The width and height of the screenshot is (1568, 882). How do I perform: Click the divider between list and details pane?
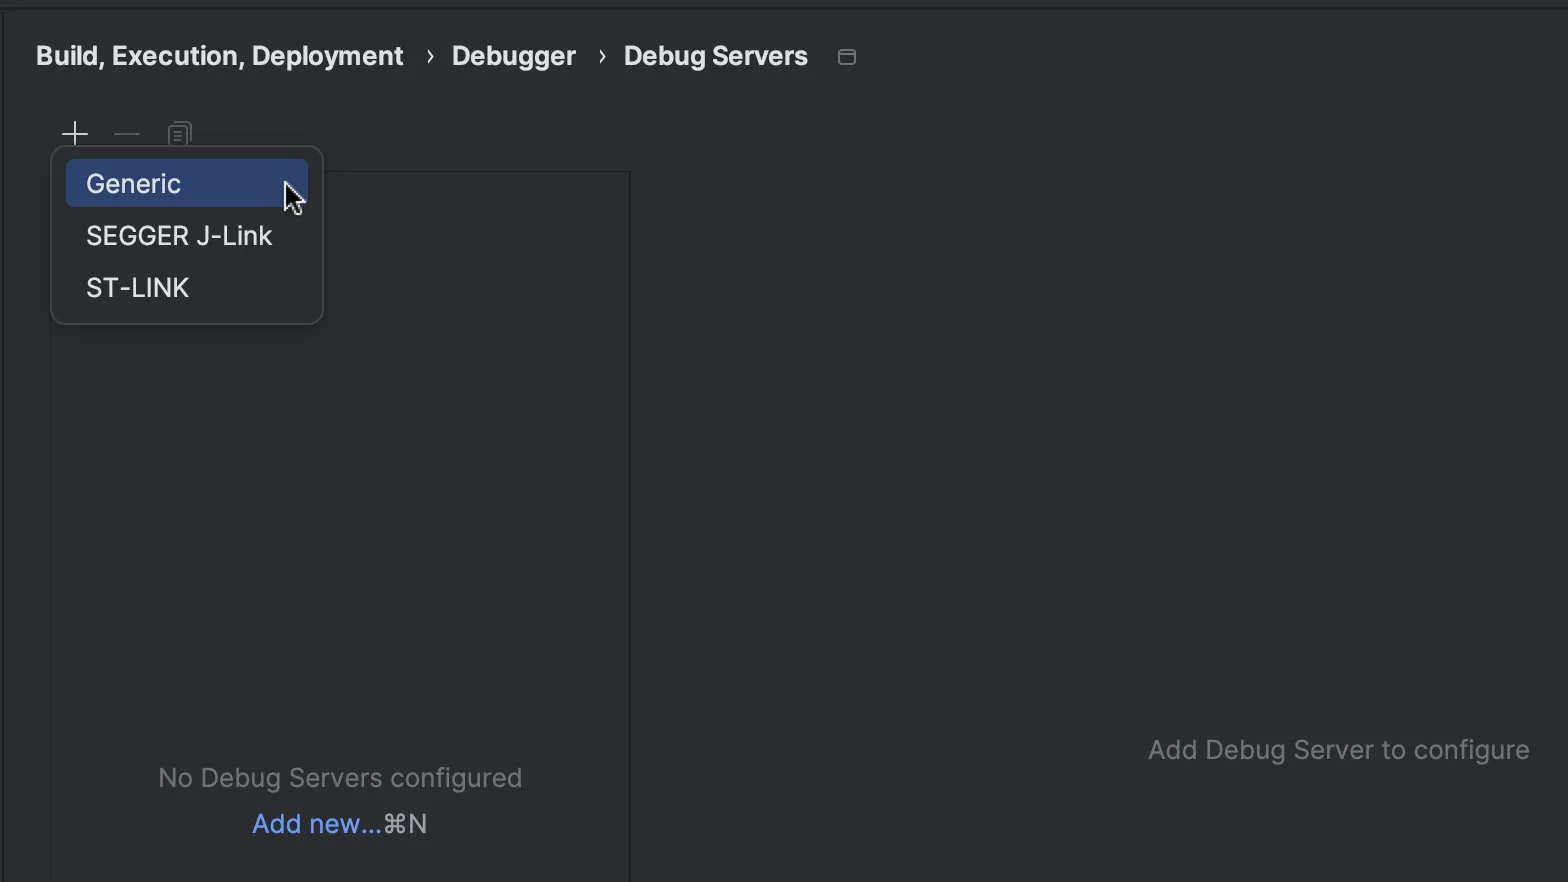[x=630, y=500]
